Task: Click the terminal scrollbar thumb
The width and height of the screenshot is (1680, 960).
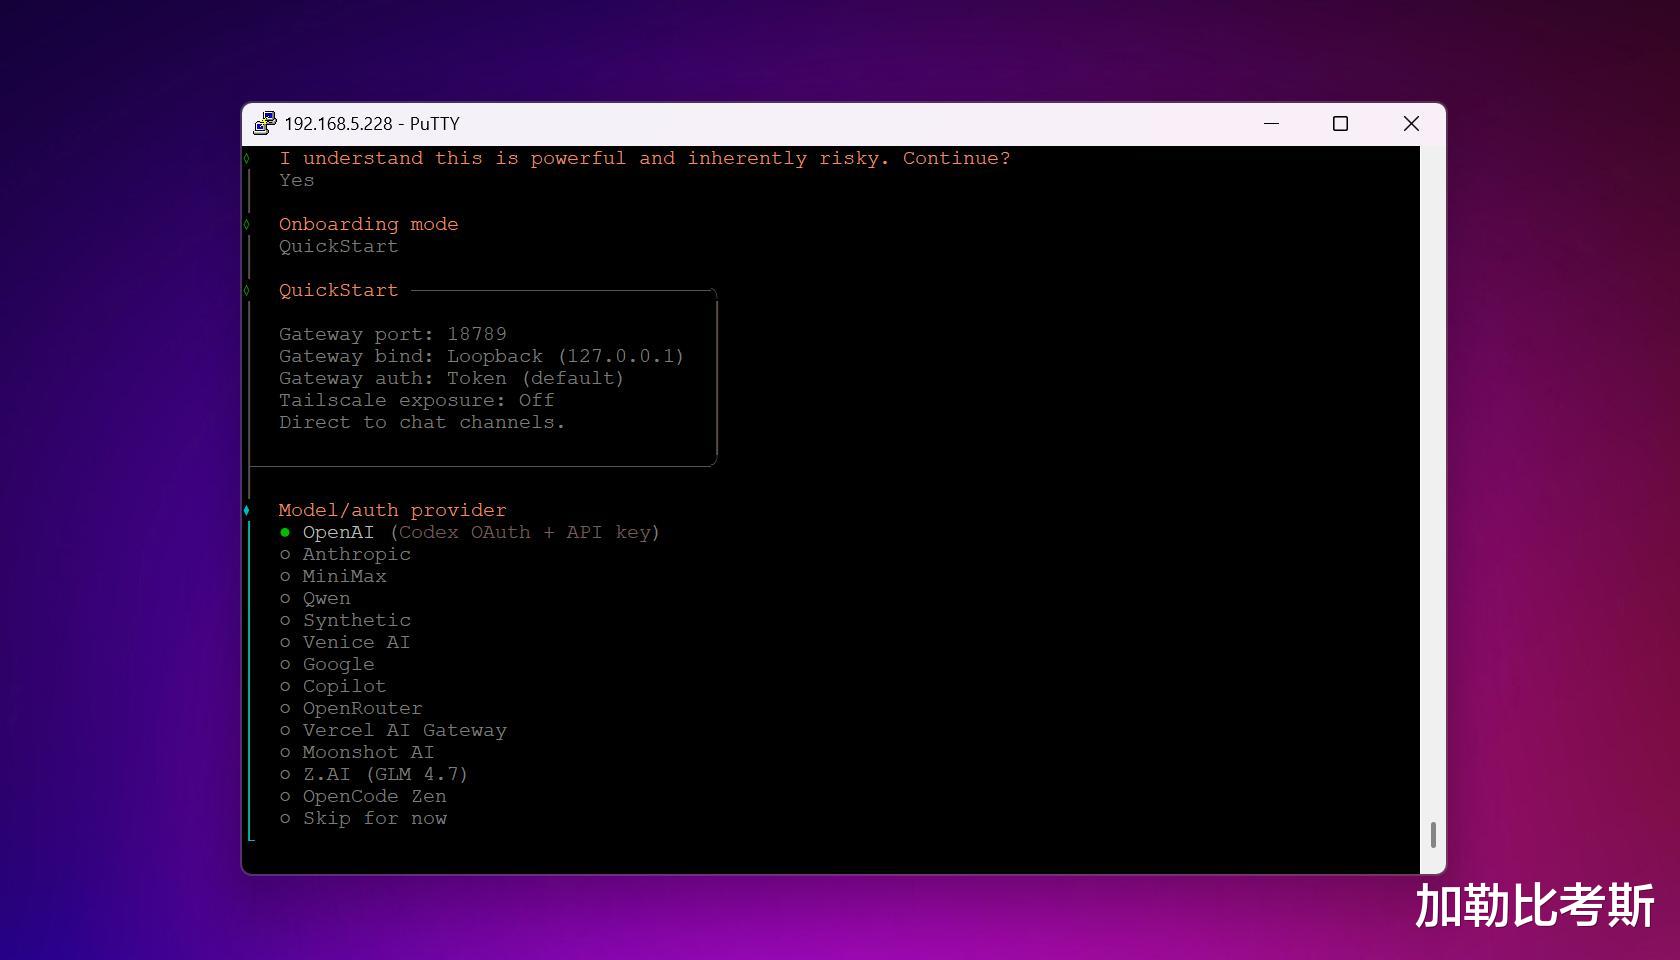Action: click(1433, 835)
